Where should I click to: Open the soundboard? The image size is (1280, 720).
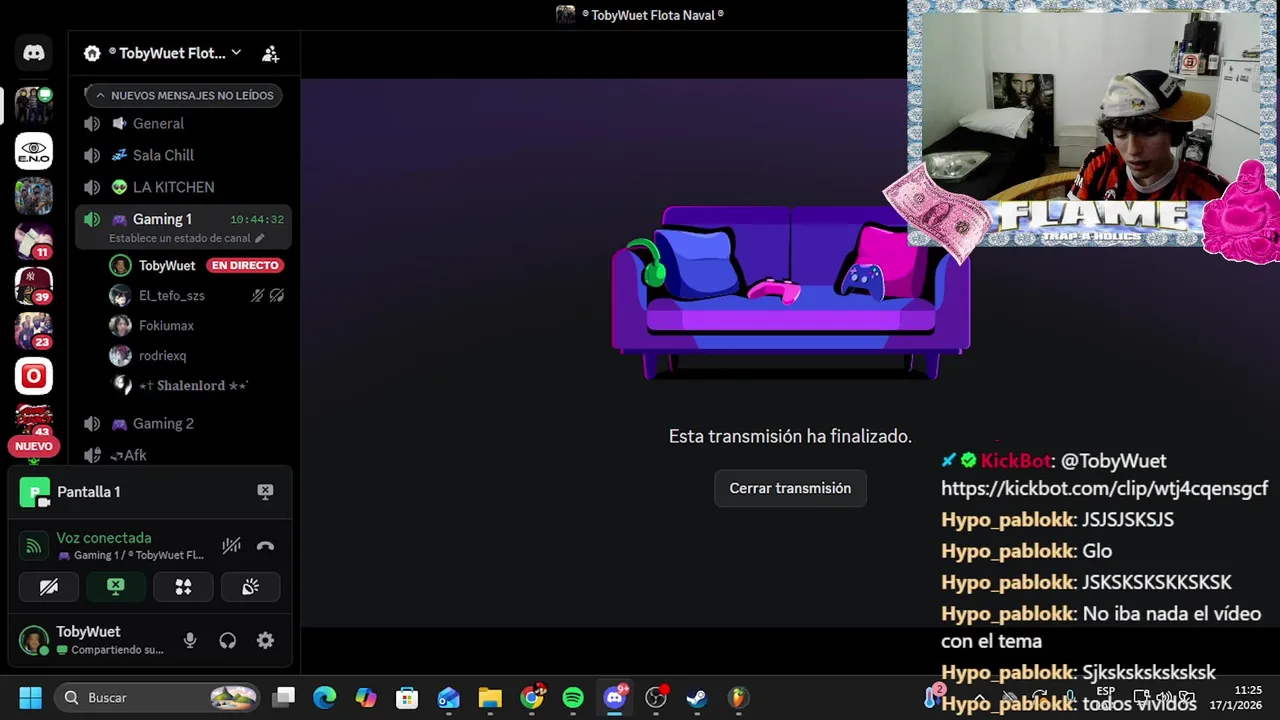[250, 587]
